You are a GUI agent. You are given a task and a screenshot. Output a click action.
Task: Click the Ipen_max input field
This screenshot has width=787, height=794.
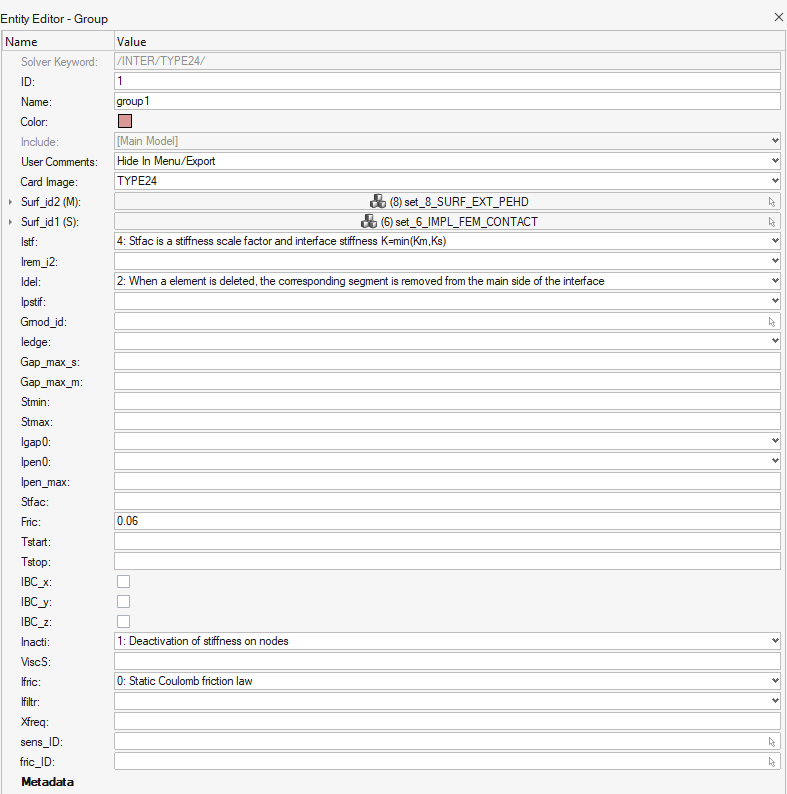pyautogui.click(x=447, y=481)
